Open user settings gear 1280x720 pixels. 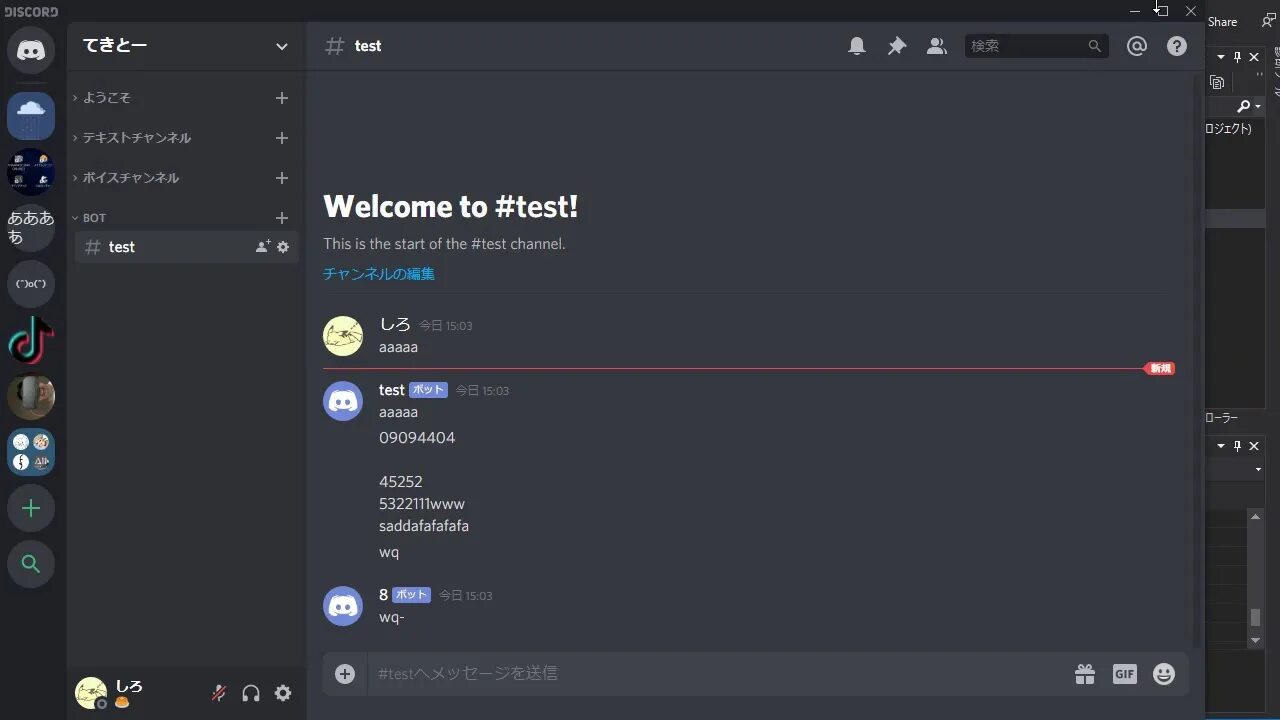pyautogui.click(x=283, y=693)
